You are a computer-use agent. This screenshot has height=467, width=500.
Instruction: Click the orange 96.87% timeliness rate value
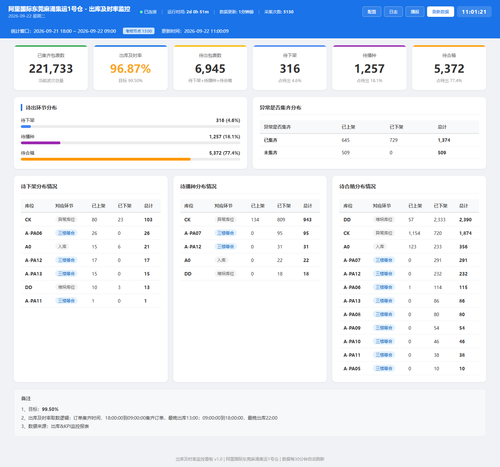click(130, 69)
